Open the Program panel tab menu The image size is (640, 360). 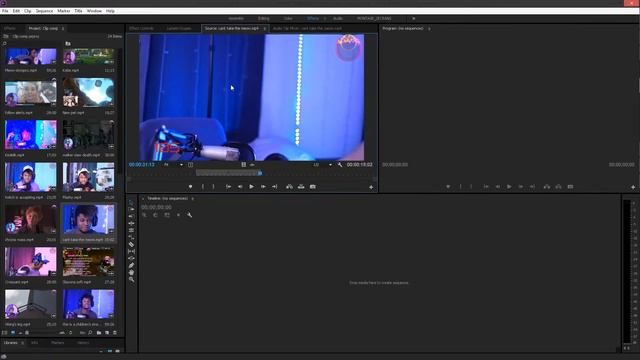[x=429, y=29]
